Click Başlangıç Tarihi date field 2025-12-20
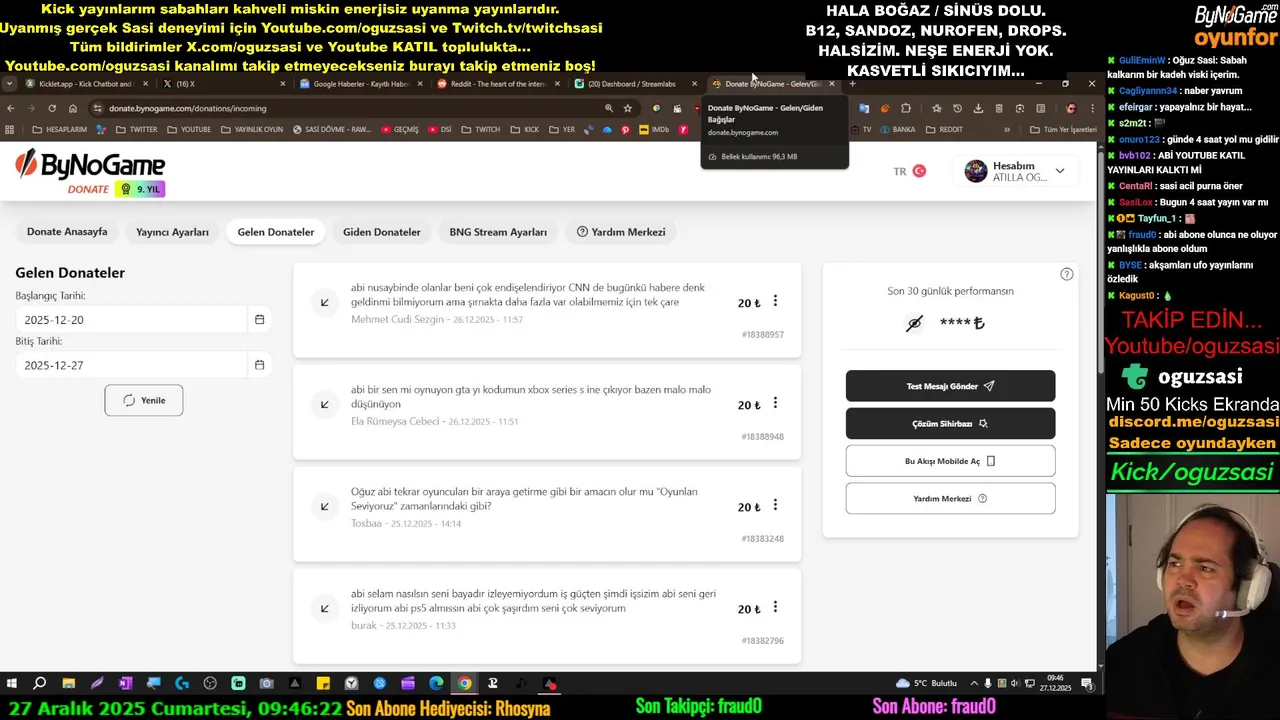The width and height of the screenshot is (1280, 720). click(x=130, y=319)
